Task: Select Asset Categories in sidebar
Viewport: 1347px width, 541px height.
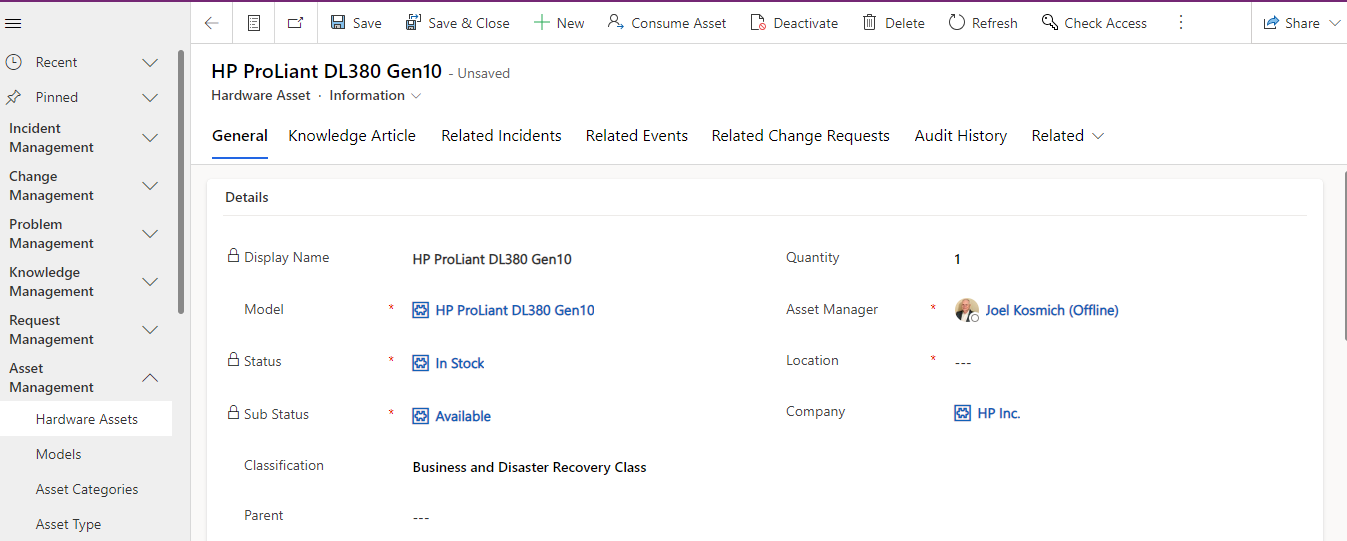Action: pyautogui.click(x=86, y=489)
